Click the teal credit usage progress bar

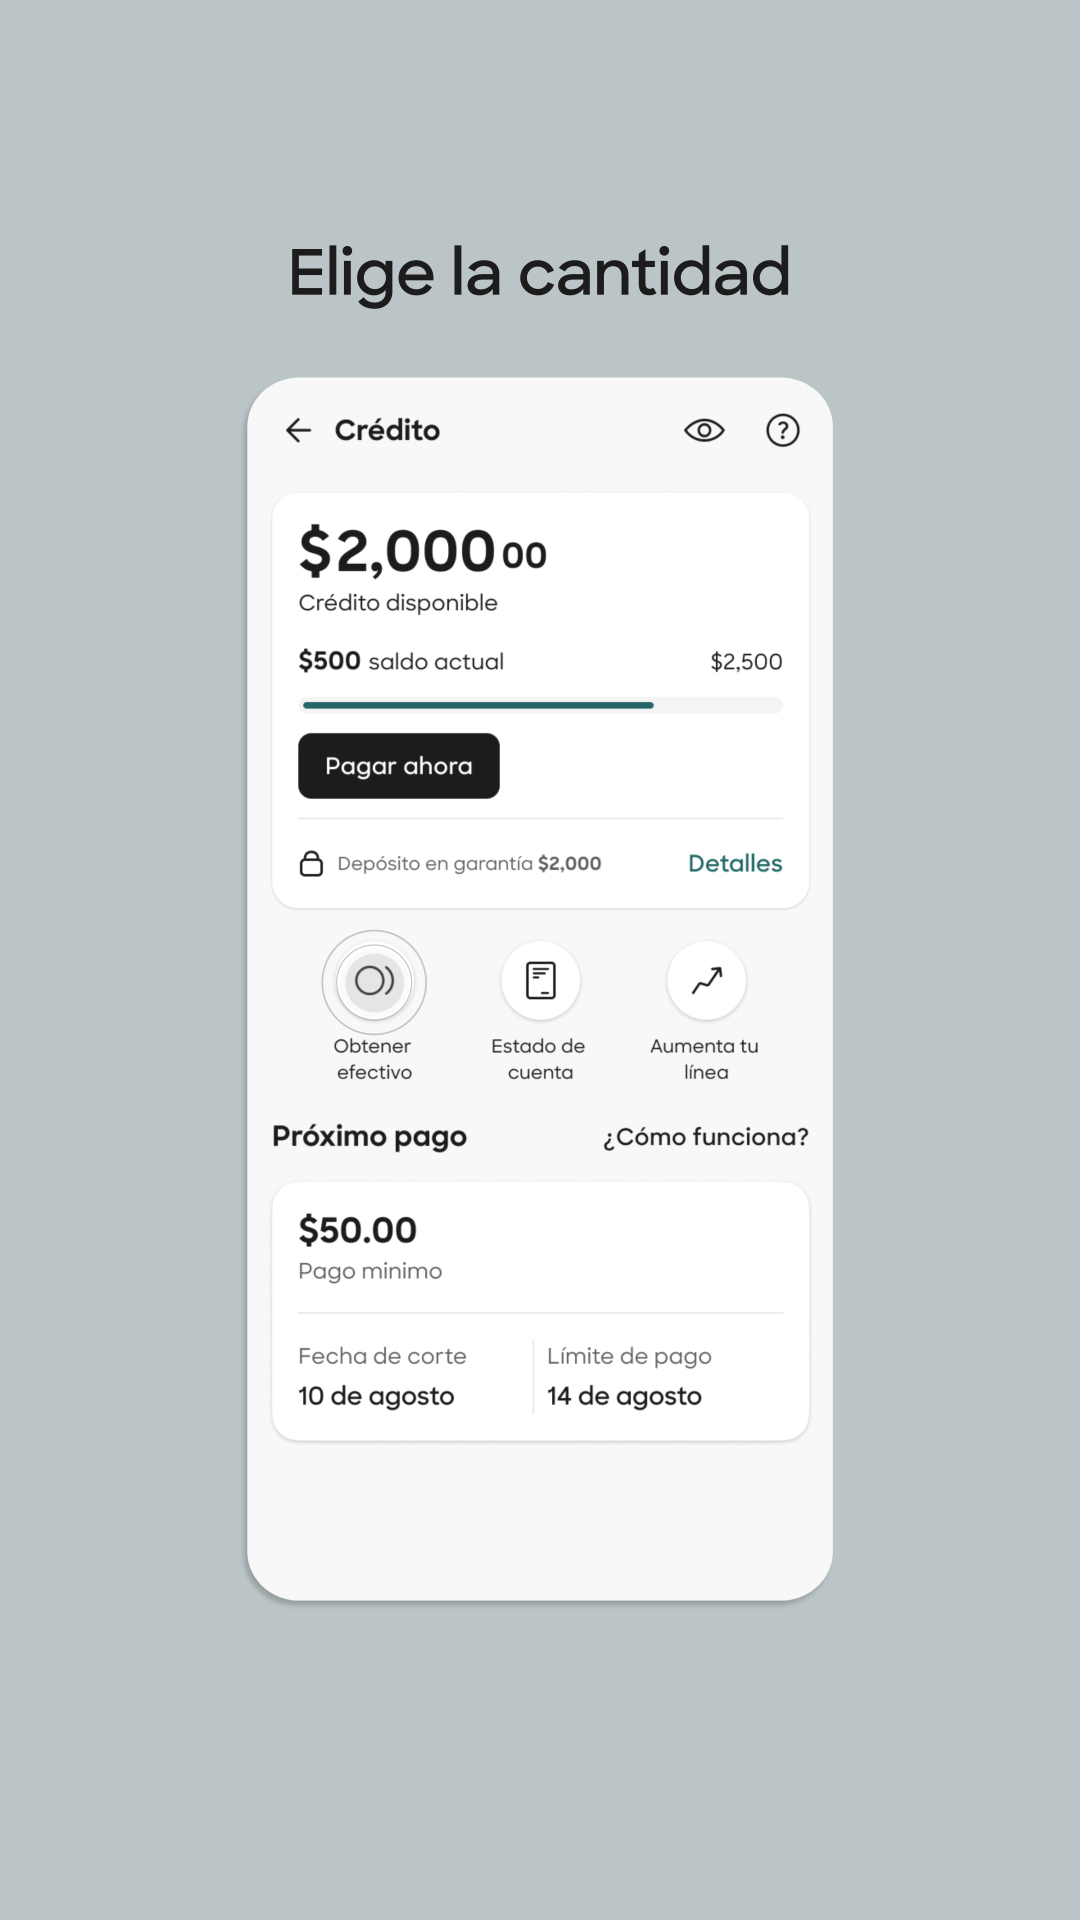coord(477,706)
